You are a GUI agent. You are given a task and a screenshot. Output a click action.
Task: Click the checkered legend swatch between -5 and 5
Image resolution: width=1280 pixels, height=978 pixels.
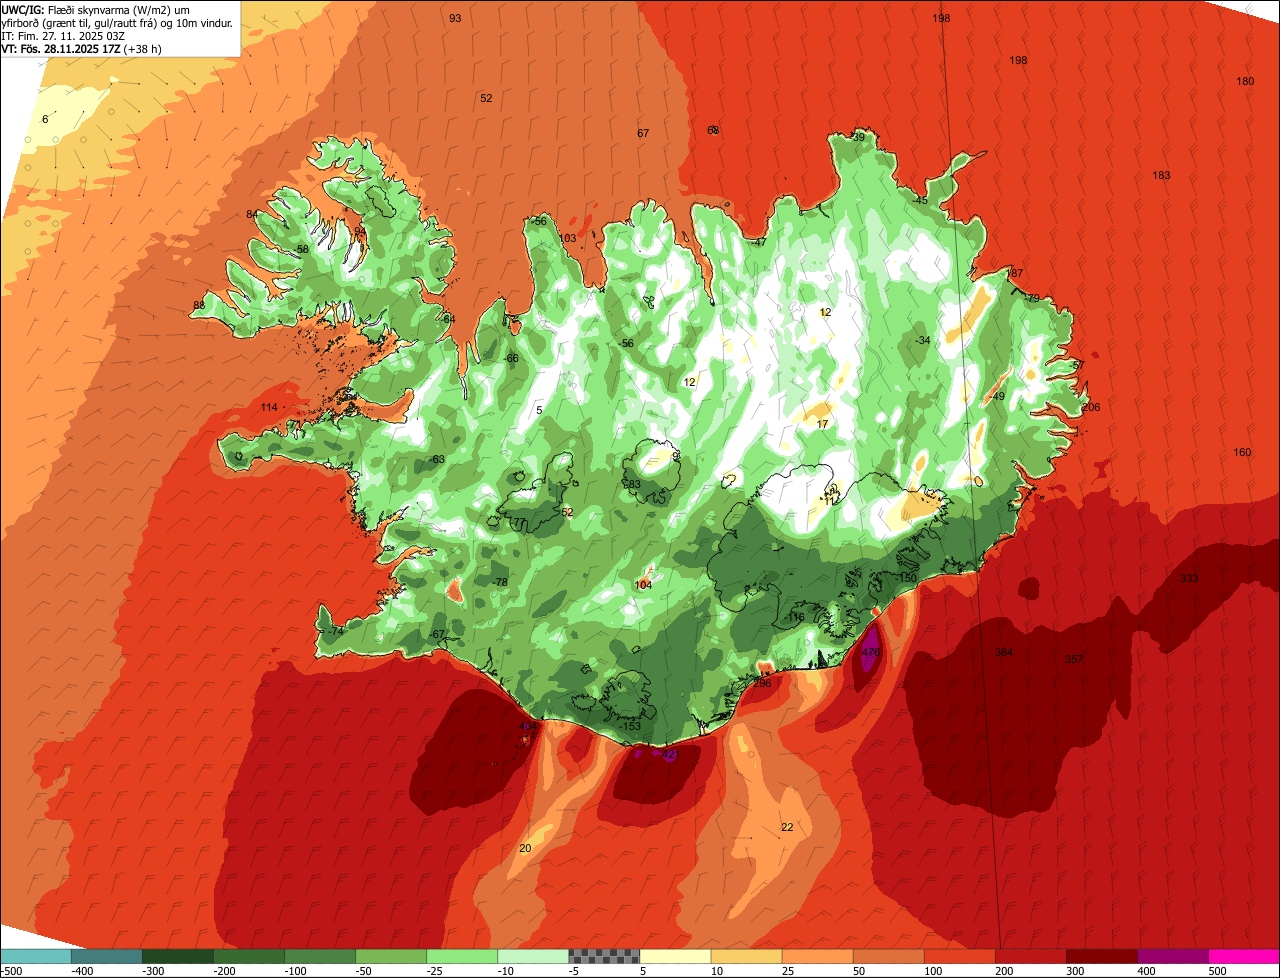603,956
